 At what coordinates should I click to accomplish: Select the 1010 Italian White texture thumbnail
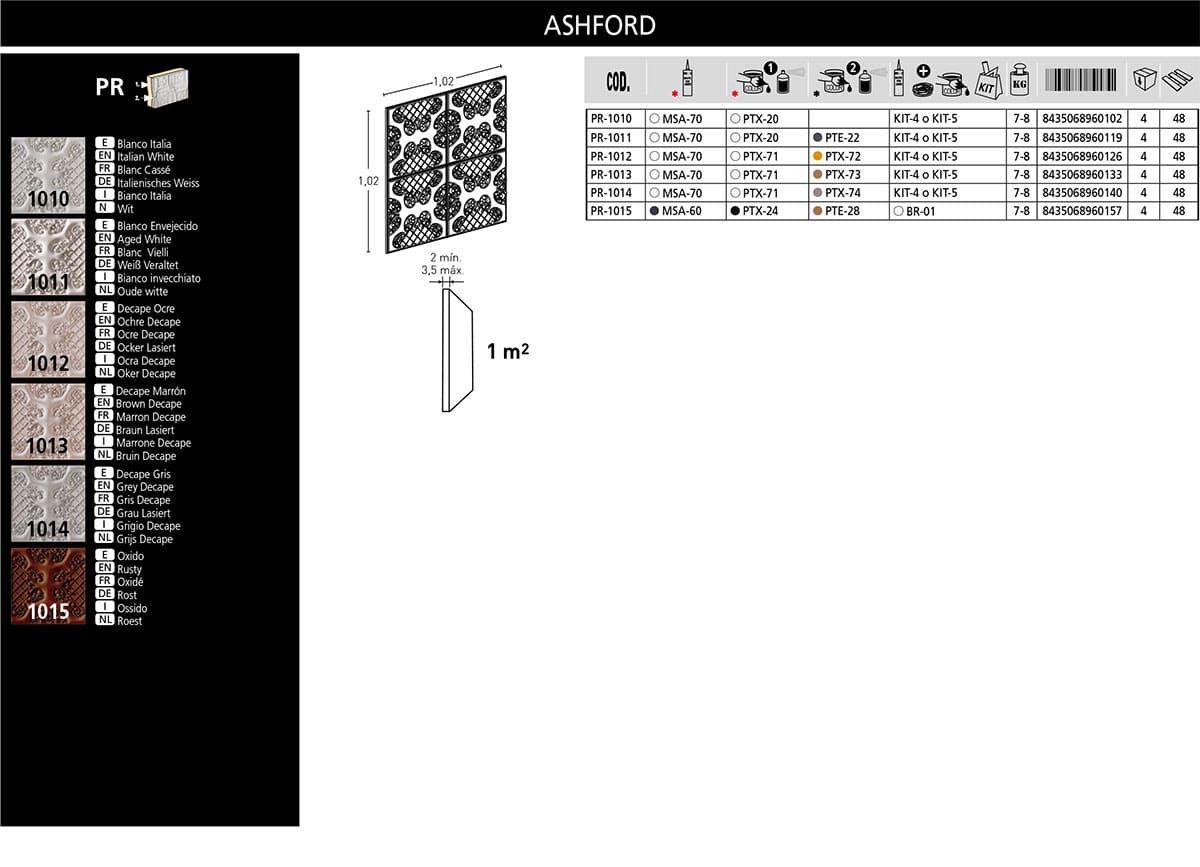(48, 176)
